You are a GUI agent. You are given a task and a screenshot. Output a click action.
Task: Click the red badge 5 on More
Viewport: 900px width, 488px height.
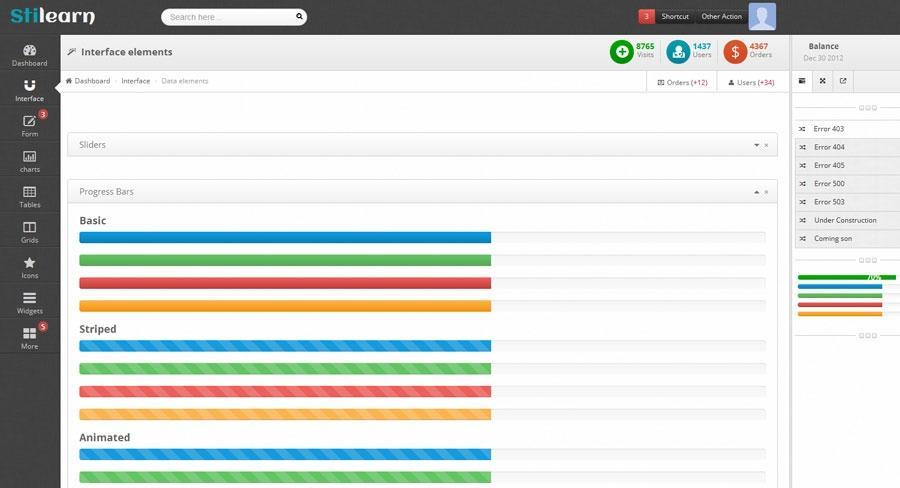pyautogui.click(x=43, y=327)
